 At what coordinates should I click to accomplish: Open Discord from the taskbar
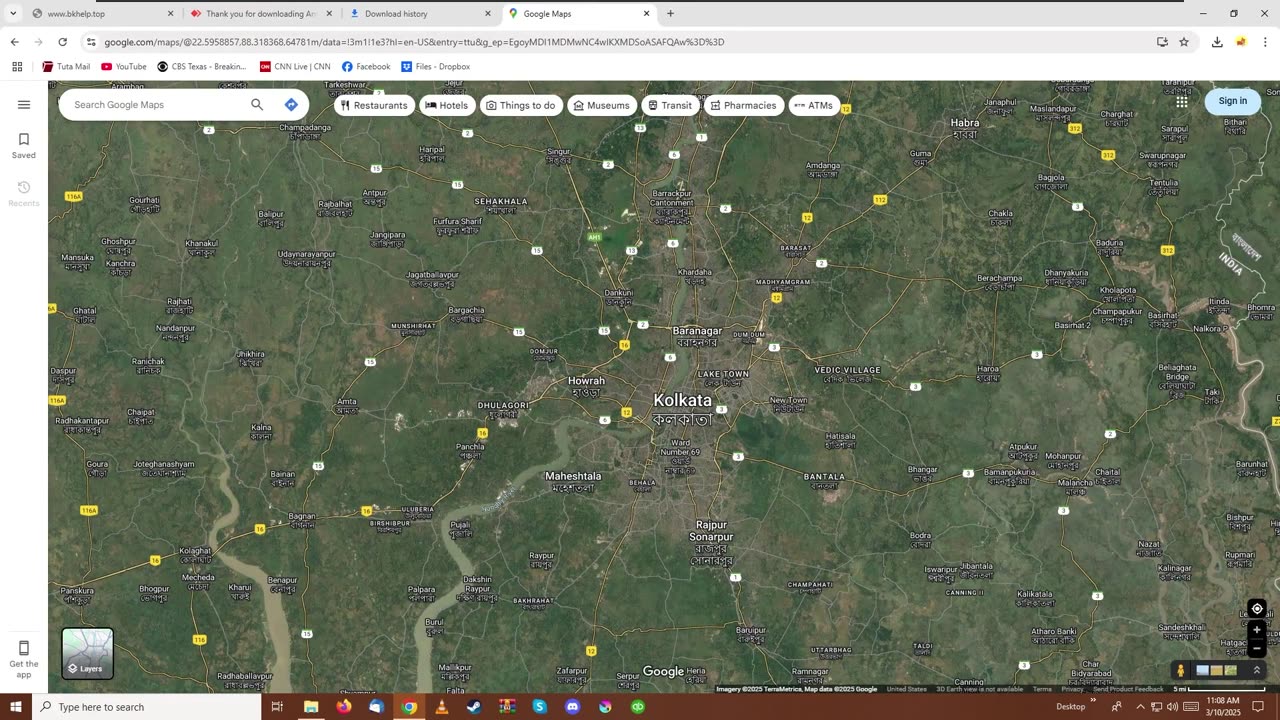[x=572, y=707]
